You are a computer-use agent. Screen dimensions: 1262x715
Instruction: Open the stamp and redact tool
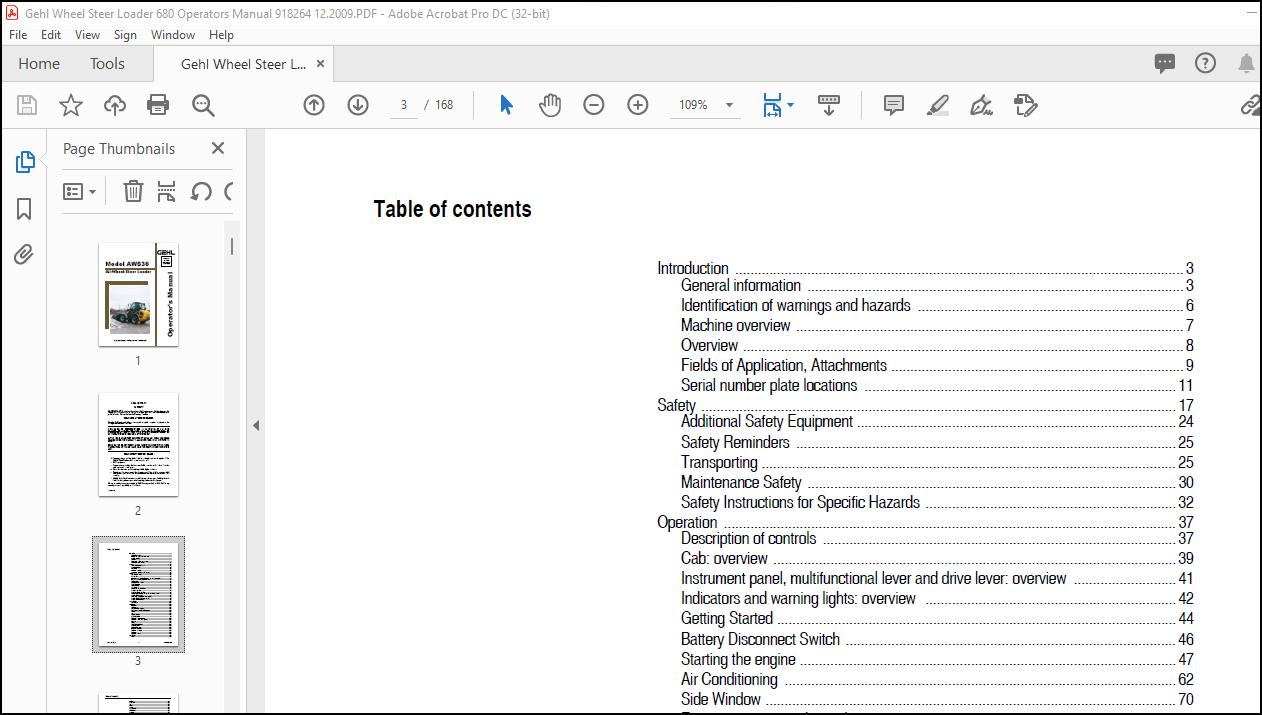pyautogui.click(x=1025, y=105)
